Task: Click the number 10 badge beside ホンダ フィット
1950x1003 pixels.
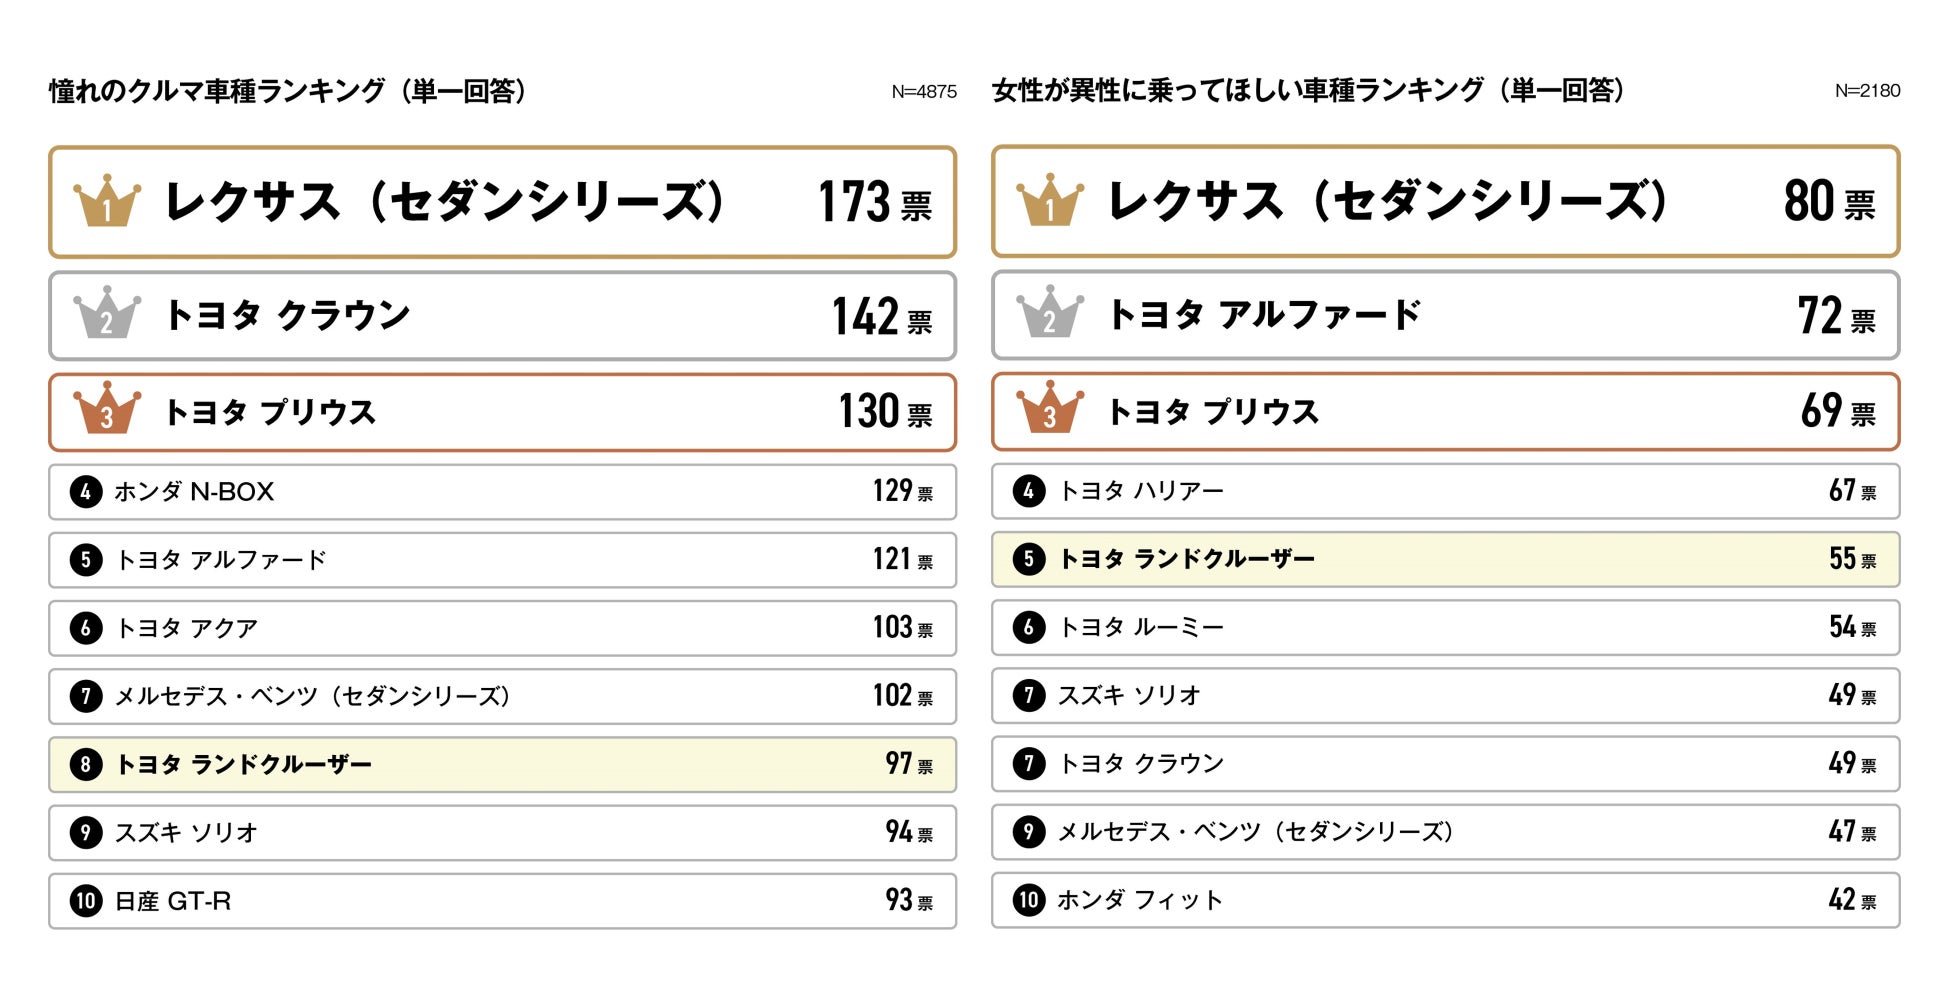Action: [1029, 900]
